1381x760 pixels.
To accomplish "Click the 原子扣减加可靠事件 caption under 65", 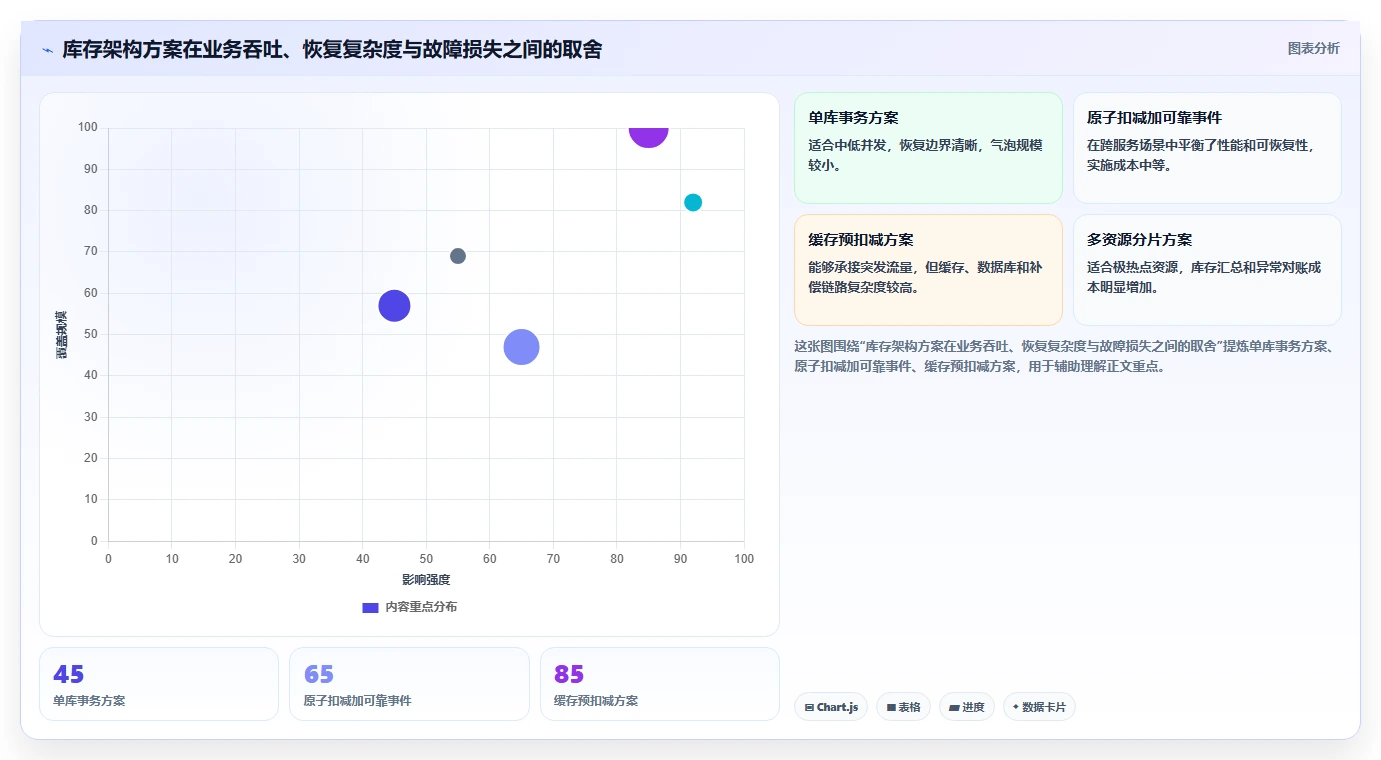I will click(x=357, y=701).
